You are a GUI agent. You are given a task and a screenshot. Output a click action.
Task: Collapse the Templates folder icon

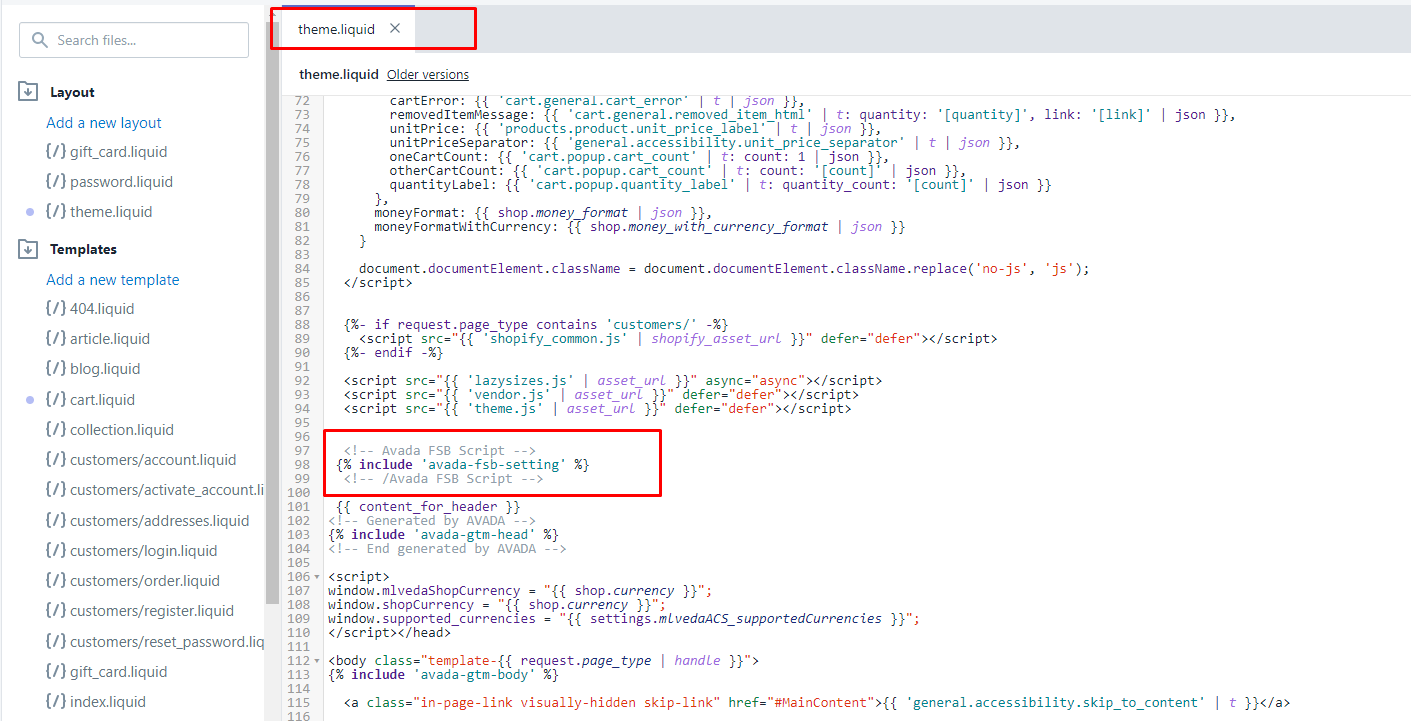pos(28,249)
